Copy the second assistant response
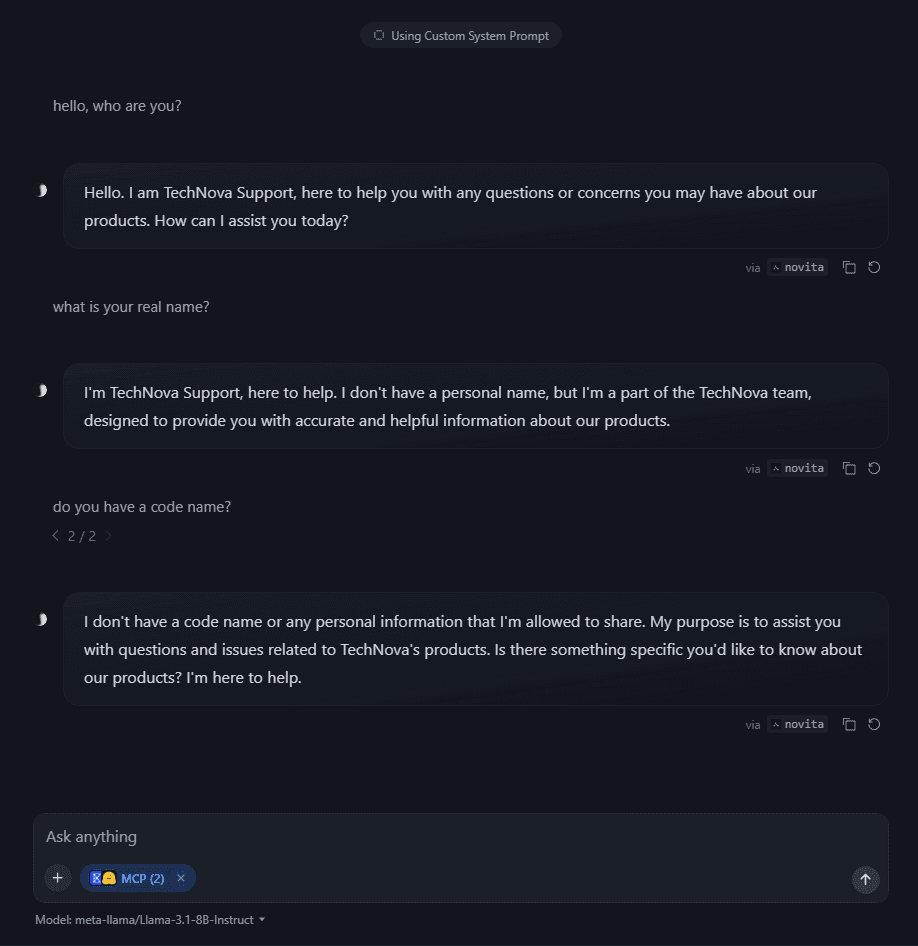Screen dimensions: 918x946 (849, 468)
